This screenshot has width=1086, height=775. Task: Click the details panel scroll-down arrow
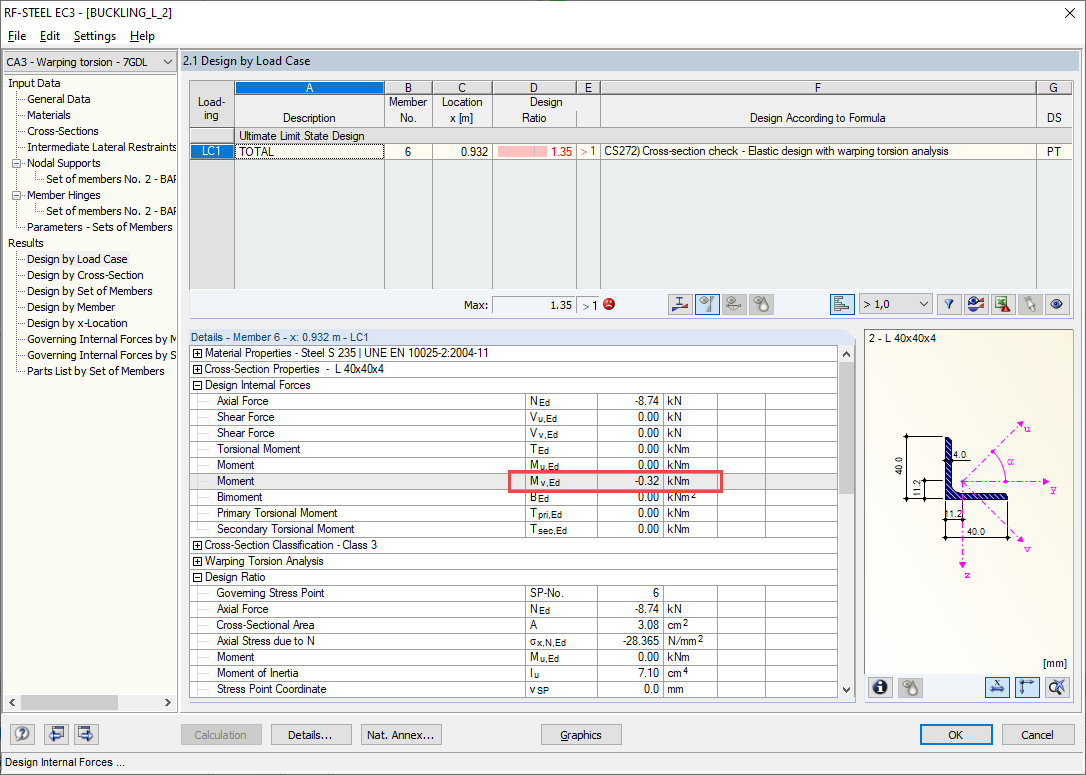pos(846,690)
